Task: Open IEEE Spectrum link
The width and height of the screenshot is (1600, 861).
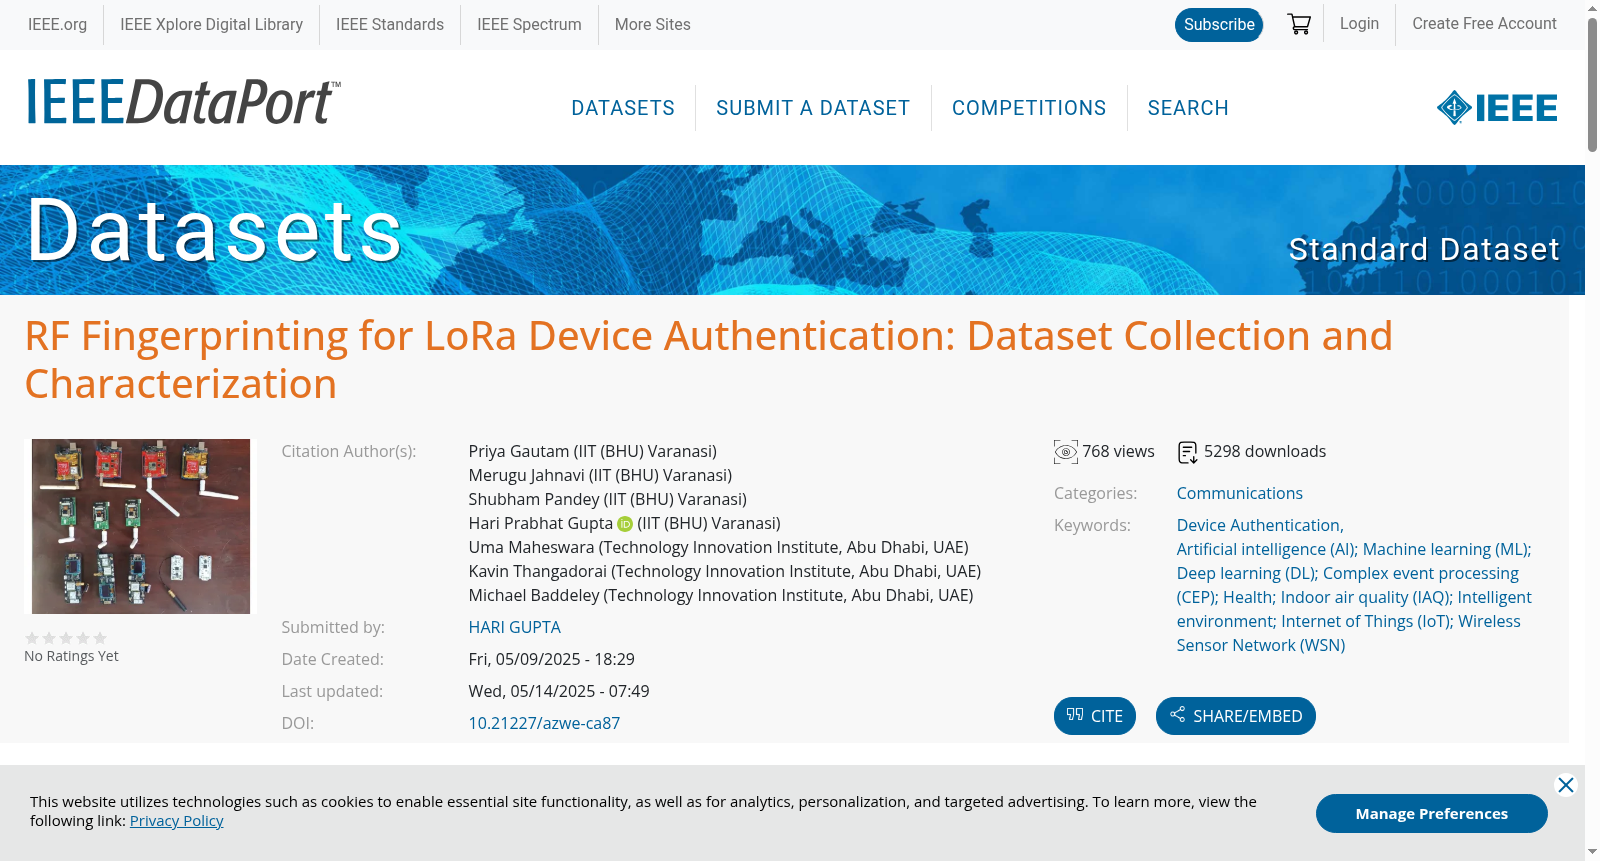Action: click(529, 24)
